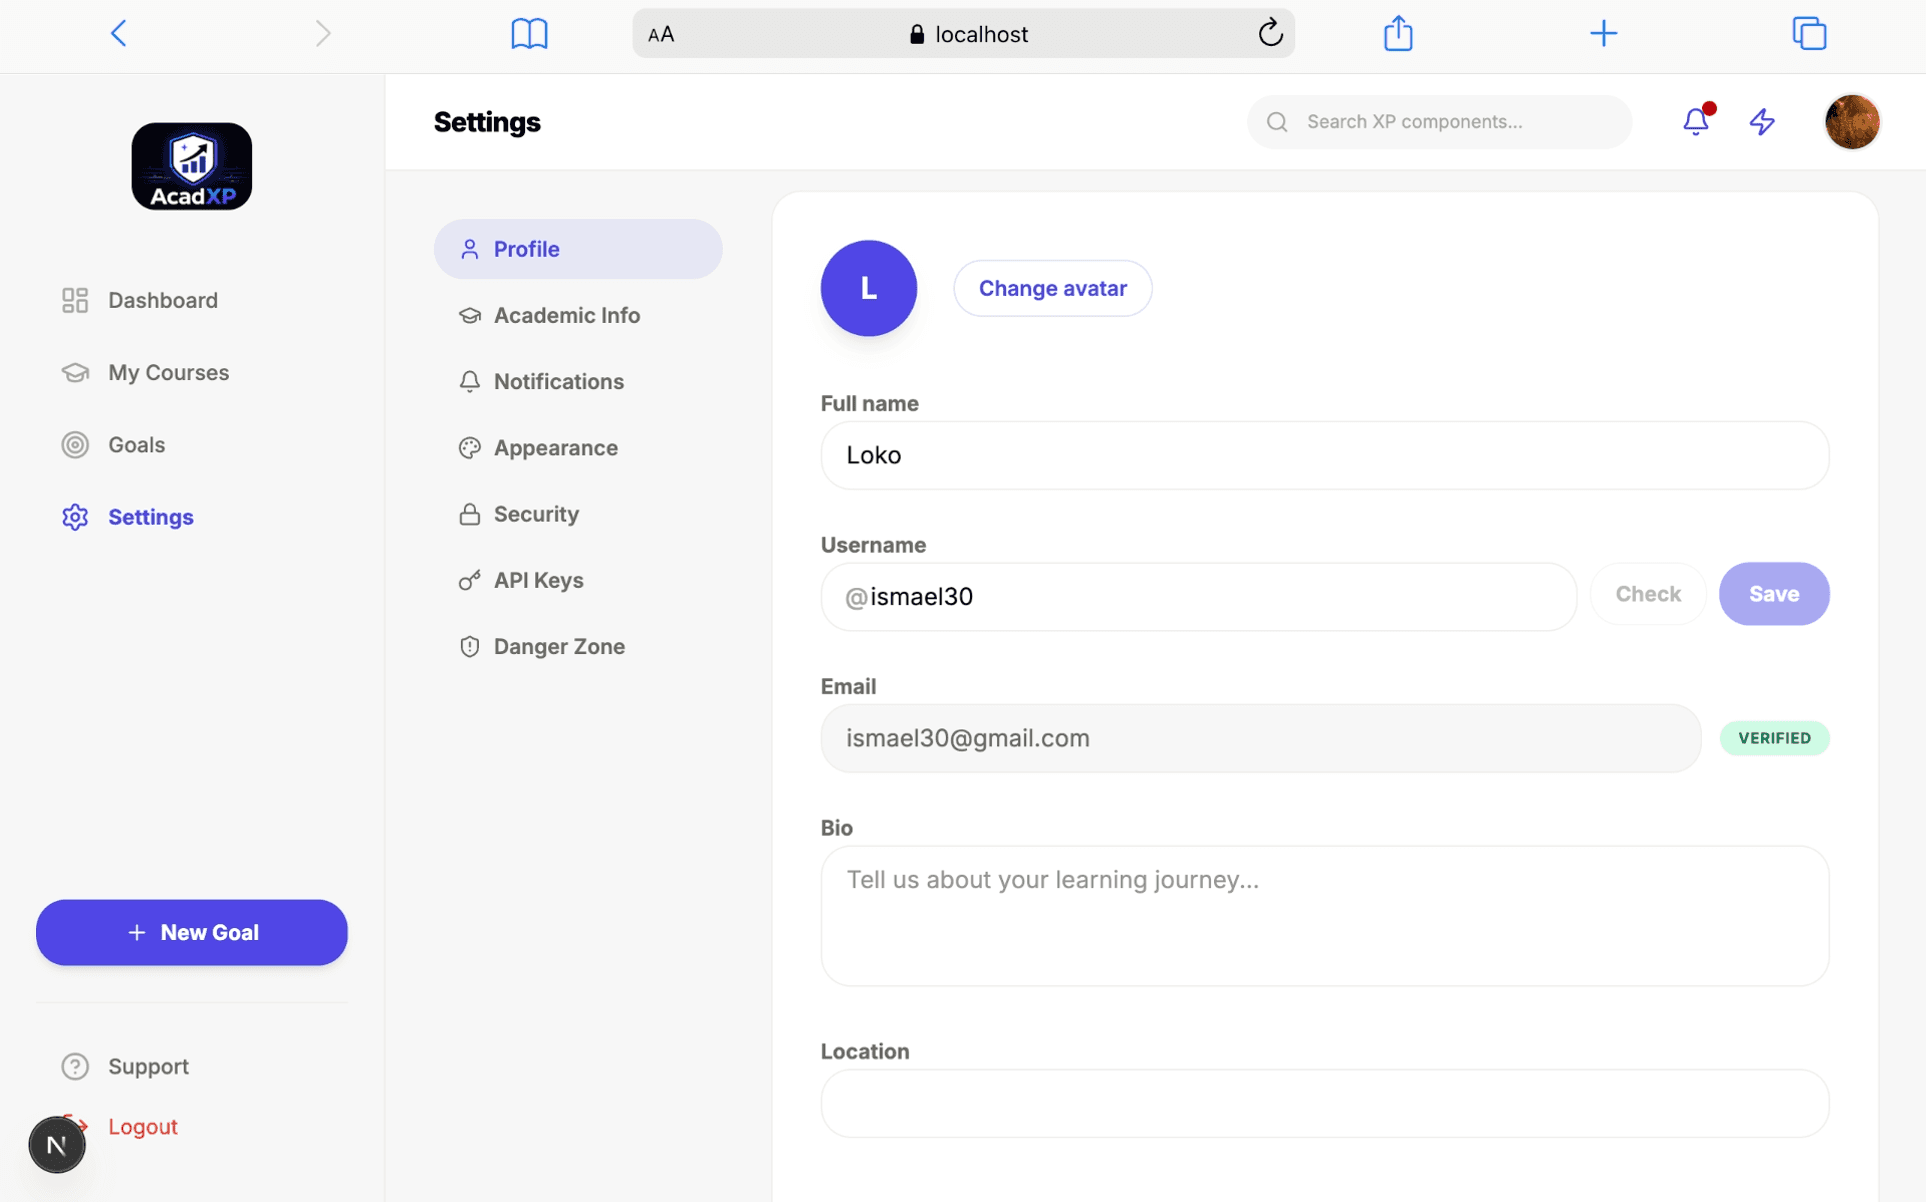1926x1202 pixels.
Task: Click the Search XP components field
Action: pos(1439,122)
